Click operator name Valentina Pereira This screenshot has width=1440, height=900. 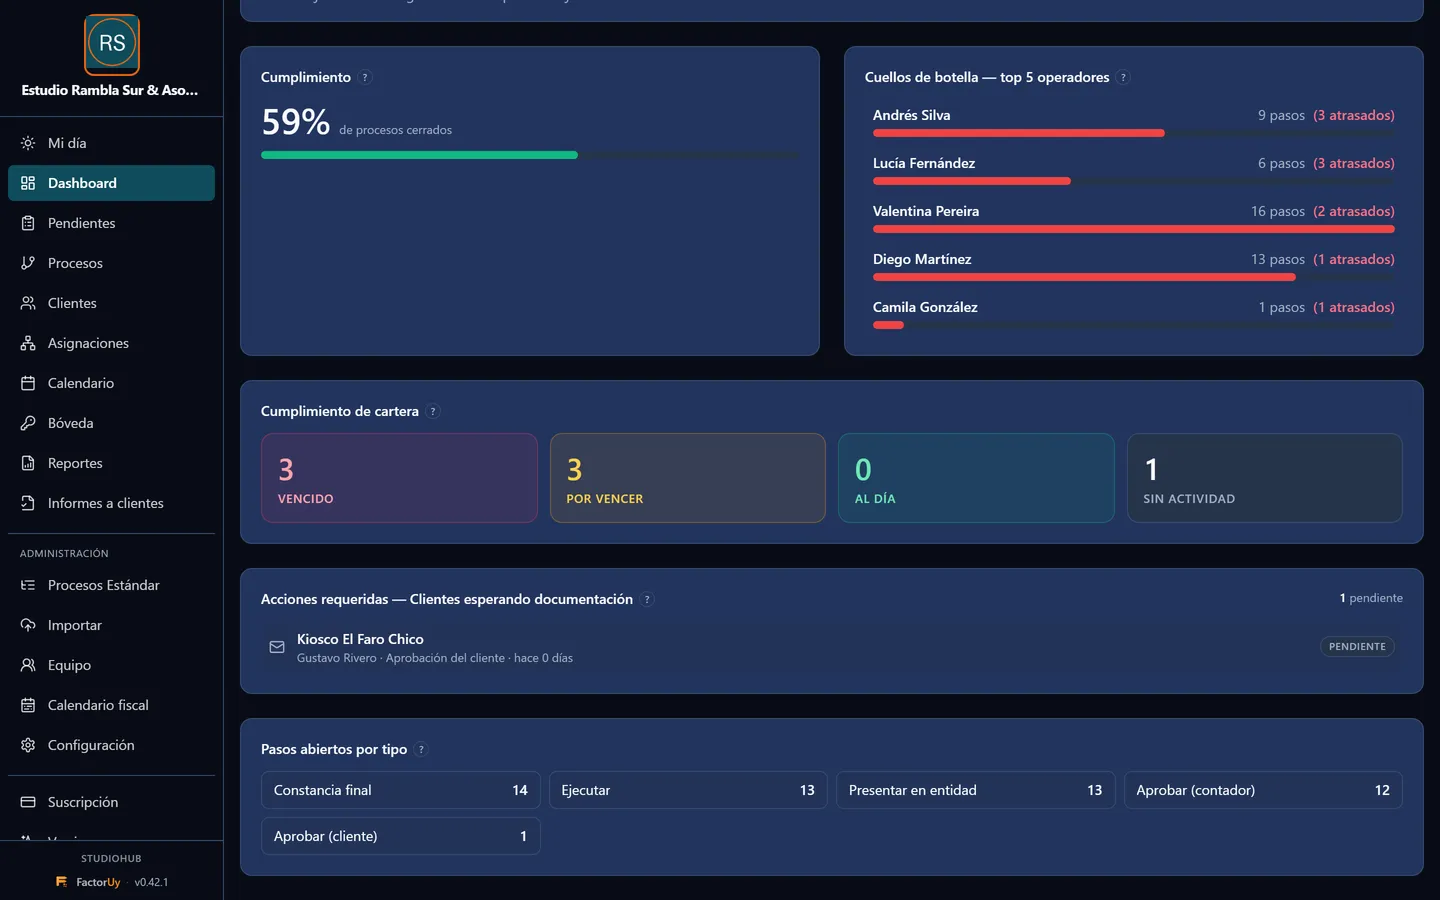[x=926, y=211]
